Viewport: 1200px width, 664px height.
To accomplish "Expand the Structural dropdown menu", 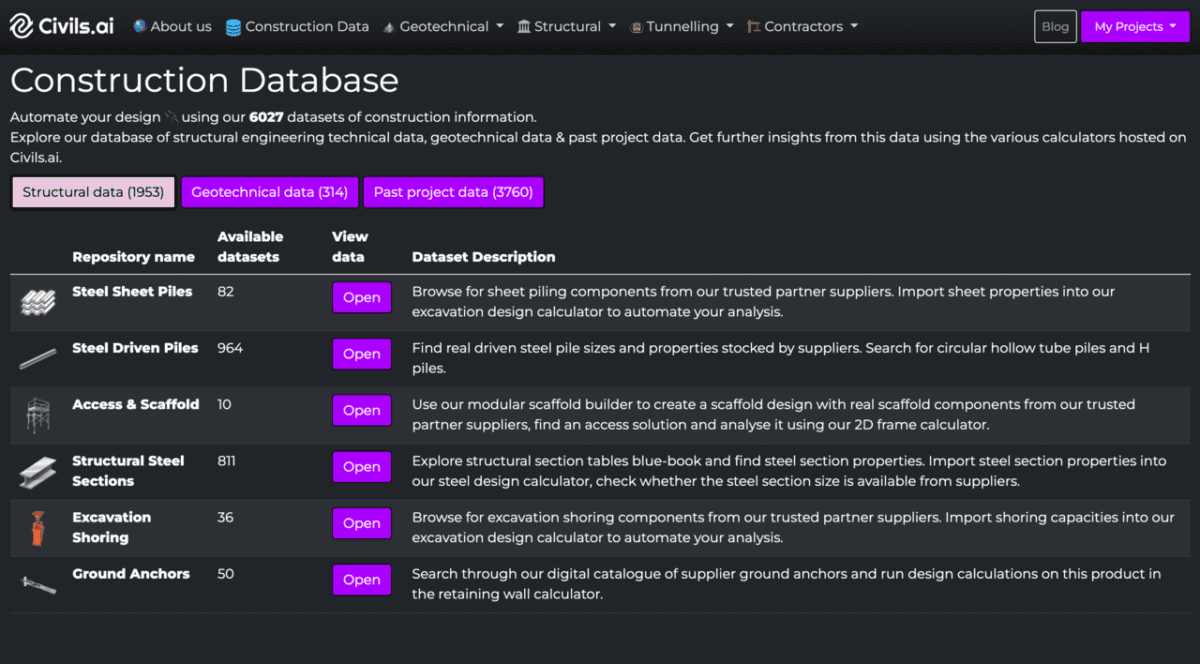I will pyautogui.click(x=567, y=27).
